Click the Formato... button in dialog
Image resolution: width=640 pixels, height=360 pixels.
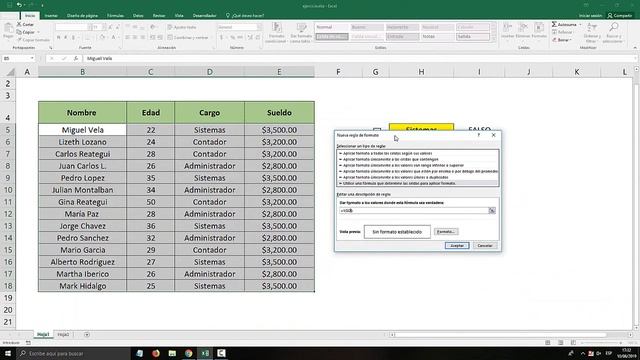tap(446, 231)
